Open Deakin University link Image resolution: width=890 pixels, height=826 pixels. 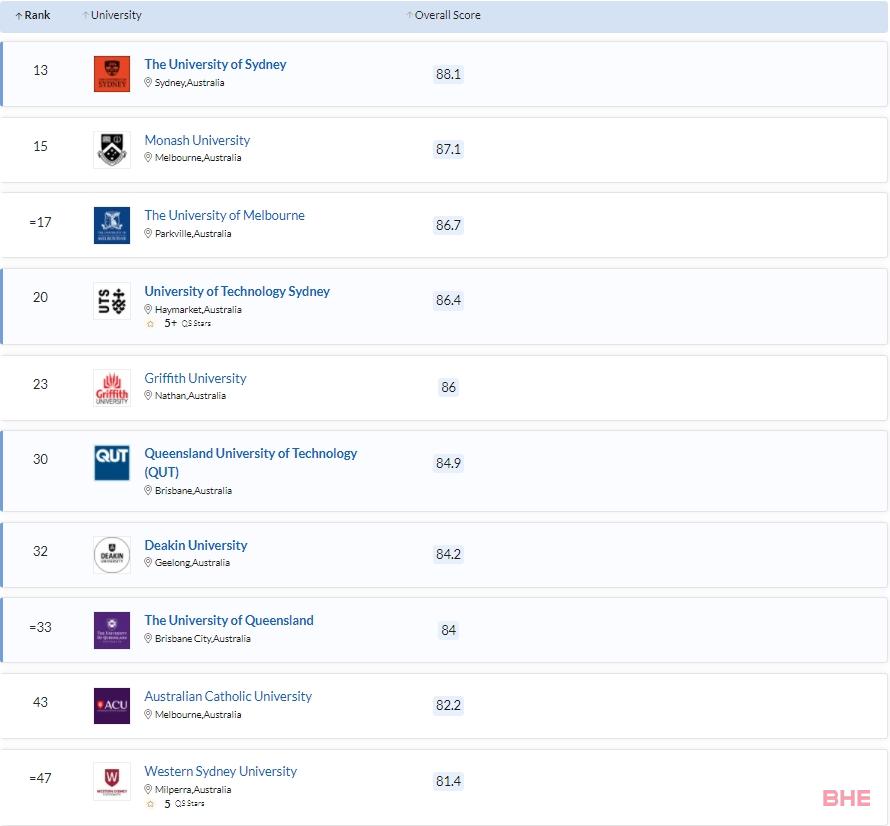[196, 545]
